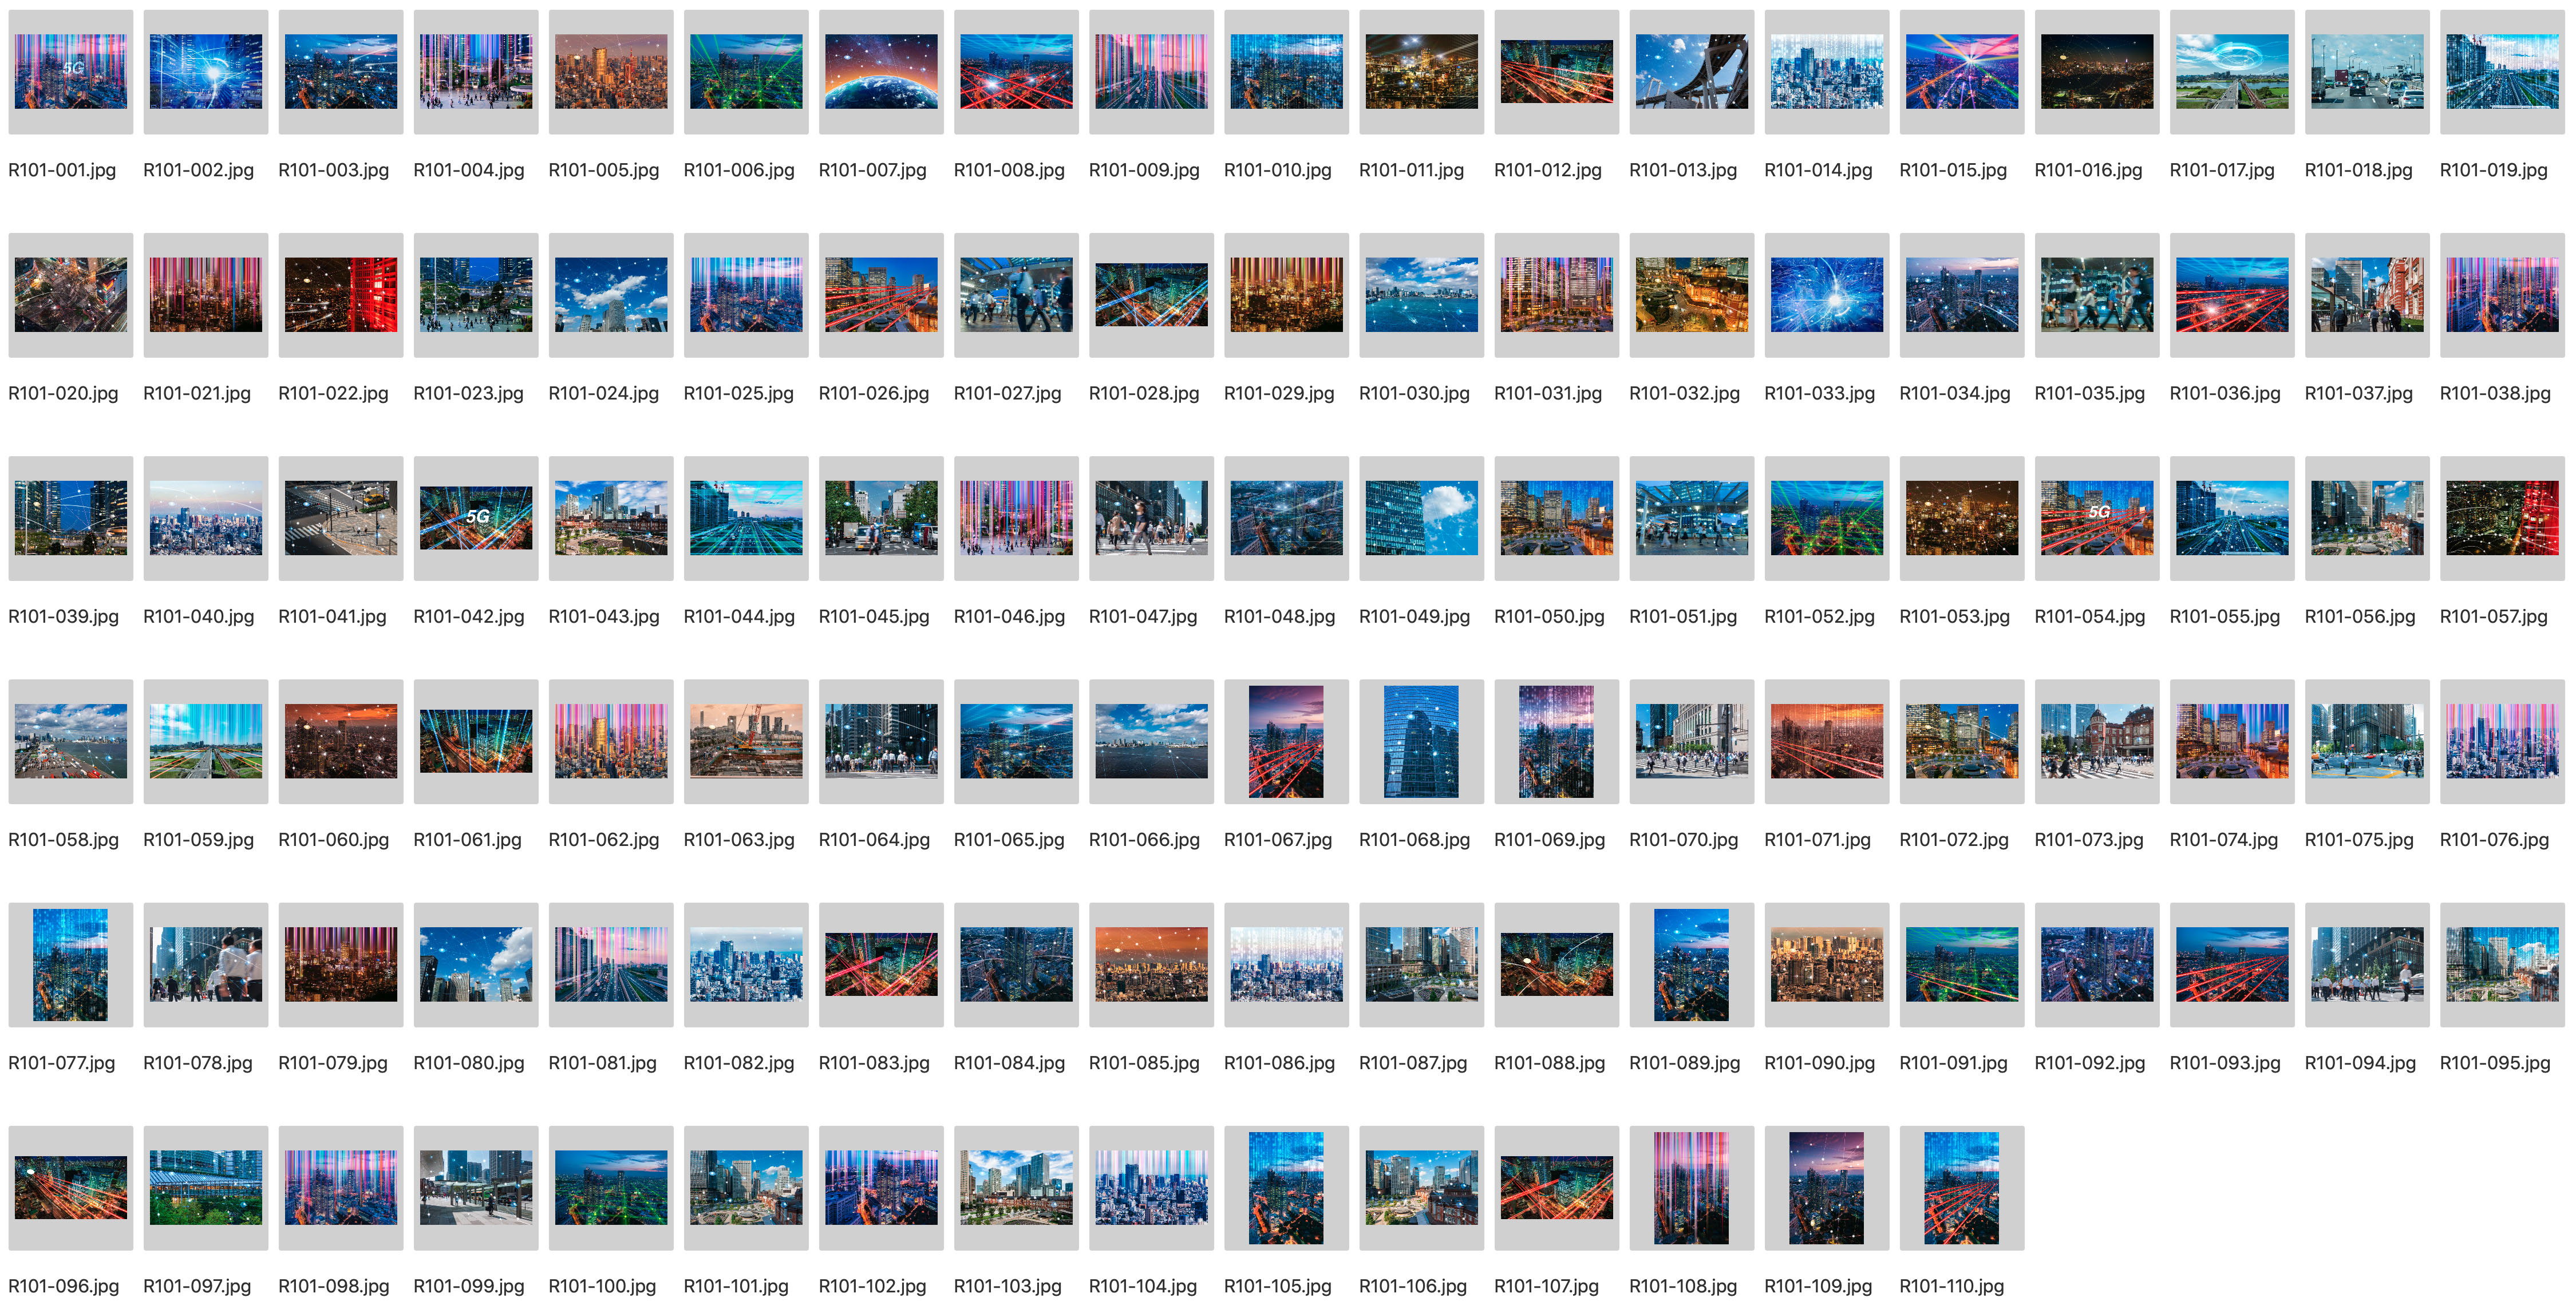Click the file name R101-091.jpg
Image resolution: width=2576 pixels, height=1313 pixels.
coord(1953,1062)
